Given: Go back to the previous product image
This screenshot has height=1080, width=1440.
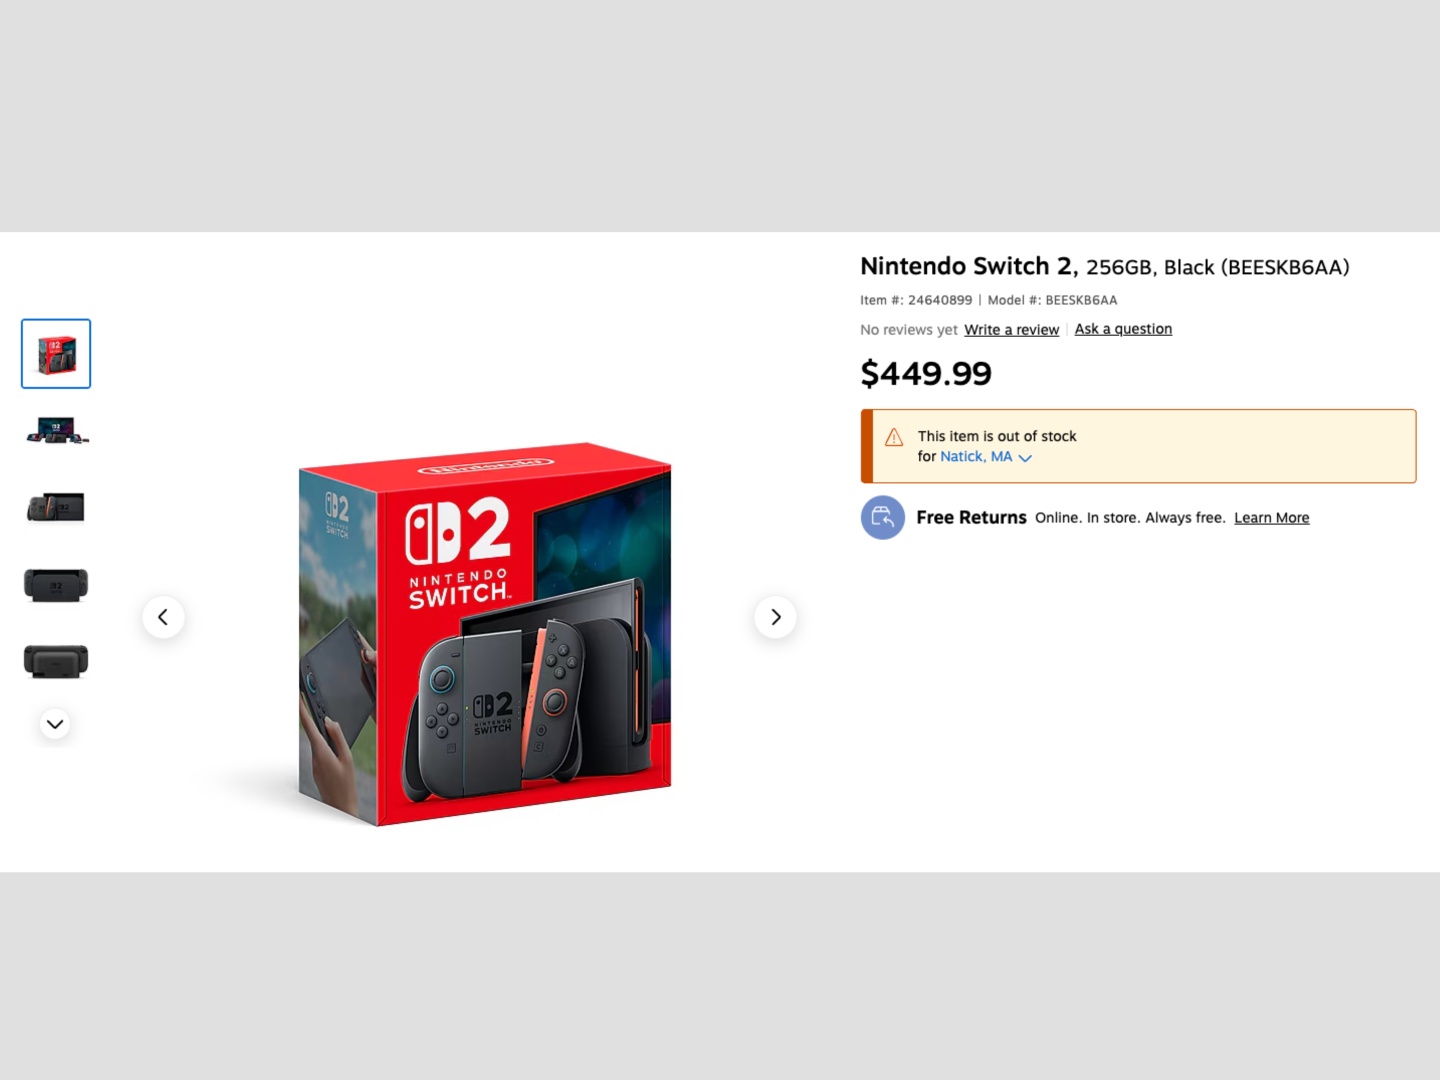Looking at the screenshot, I should coord(163,617).
